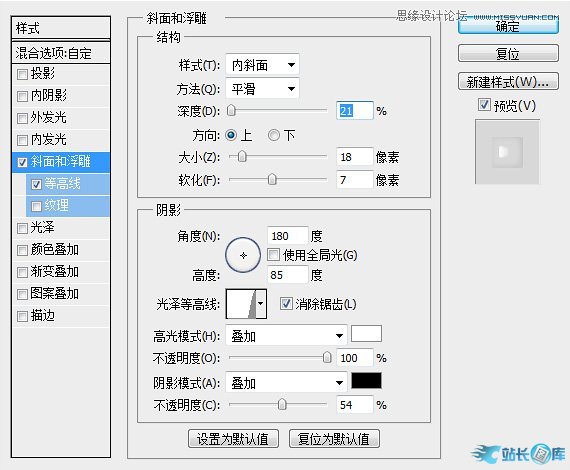The height and width of the screenshot is (470, 570).
Task: Select the 描边 list entry
Action: (61, 316)
